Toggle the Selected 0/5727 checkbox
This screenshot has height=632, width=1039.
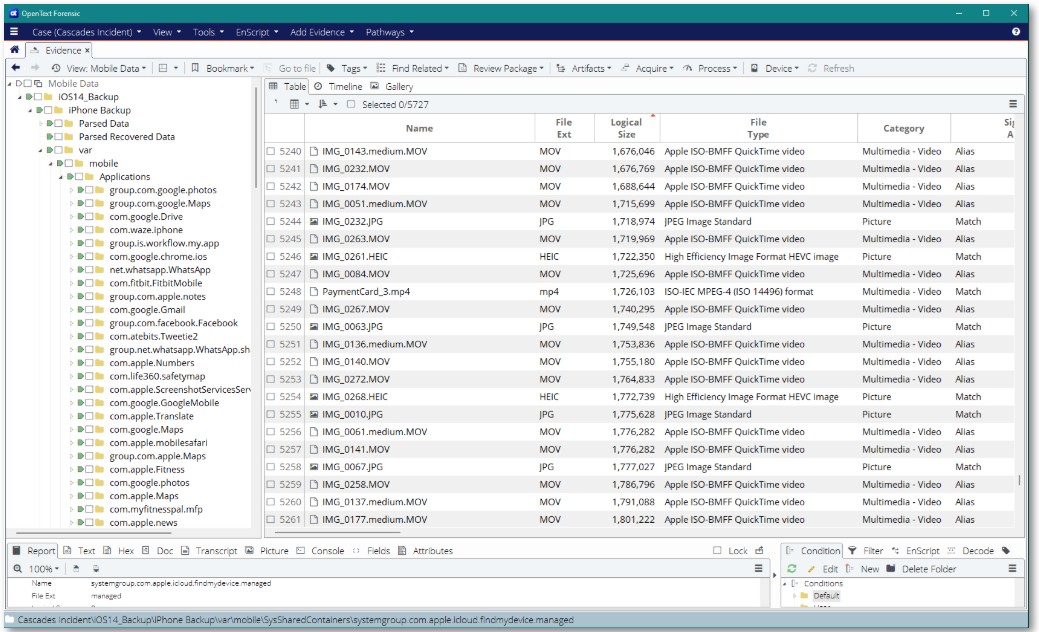click(351, 104)
